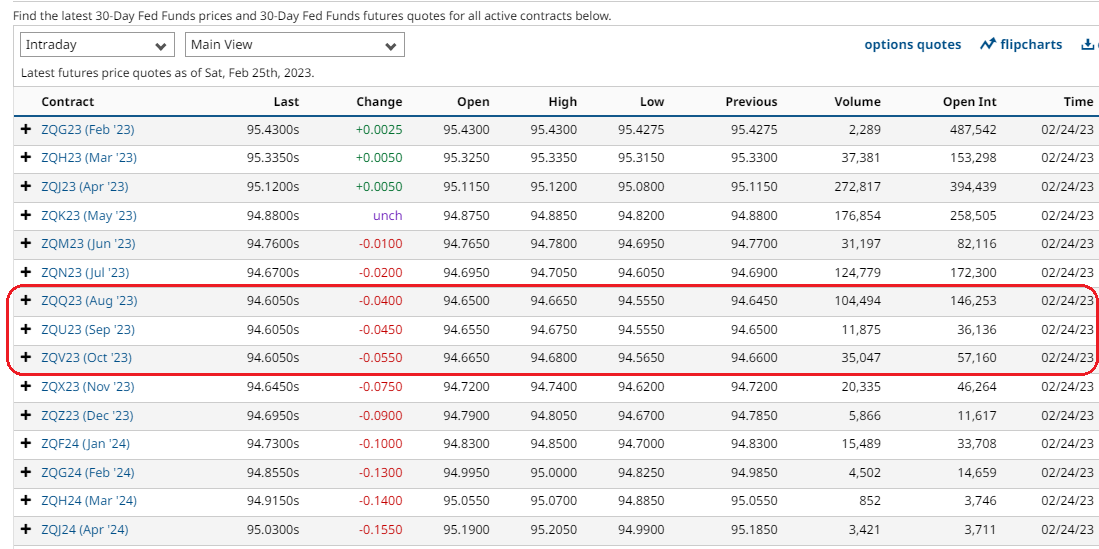Click plus icon beside ZQJ24 (Apr '24)

pyautogui.click(x=26, y=529)
